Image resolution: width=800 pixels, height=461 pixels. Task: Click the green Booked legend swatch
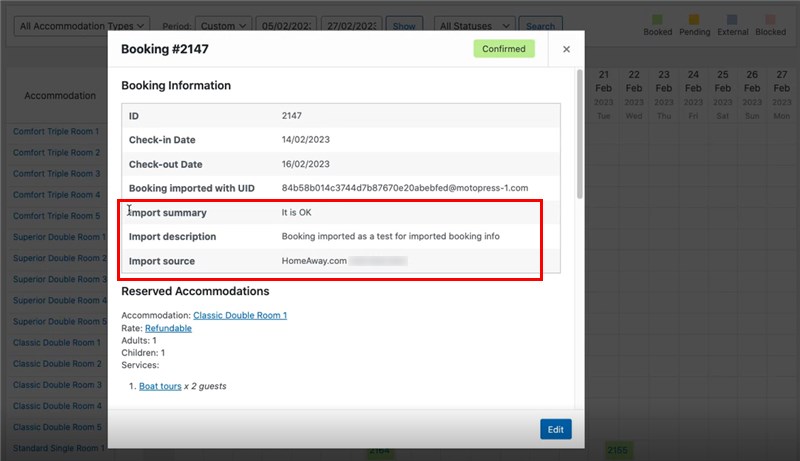(657, 19)
